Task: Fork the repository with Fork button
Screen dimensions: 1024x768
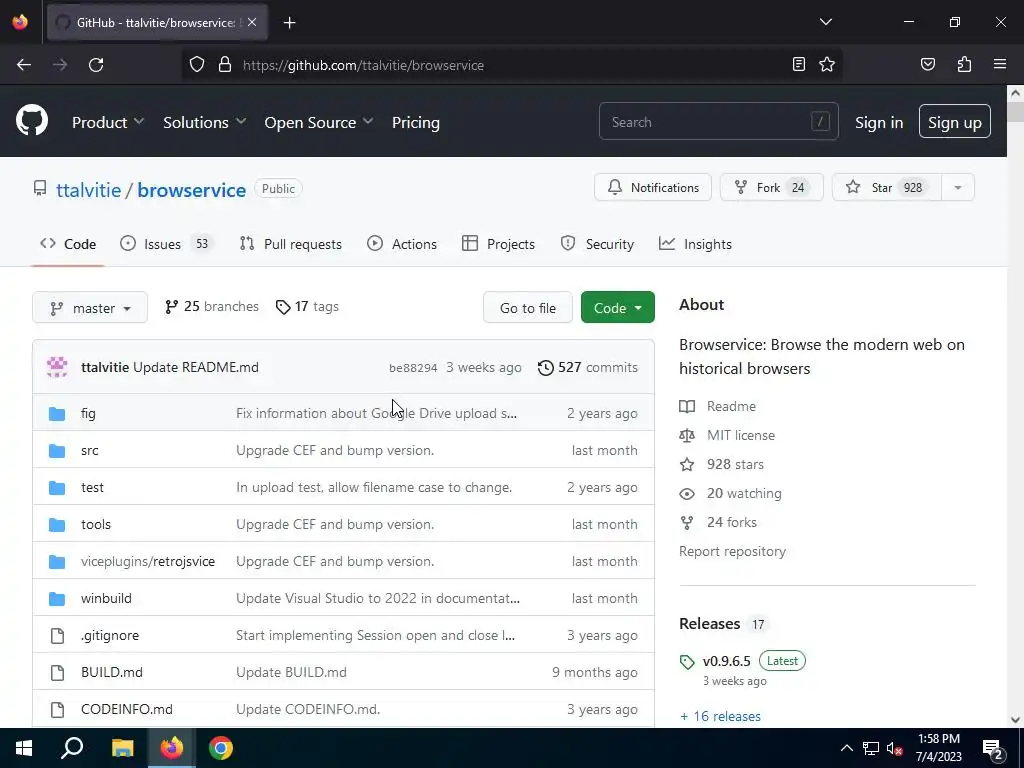Action: point(771,187)
